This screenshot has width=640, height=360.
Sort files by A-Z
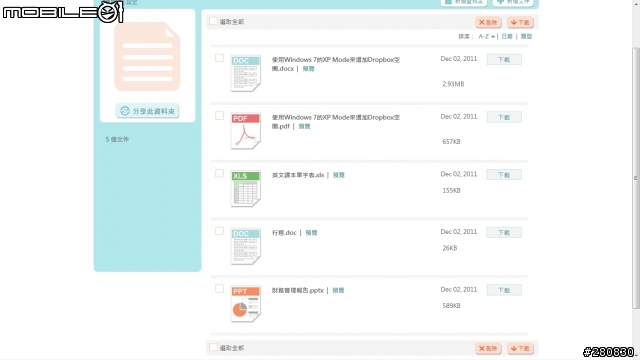pyautogui.click(x=487, y=36)
